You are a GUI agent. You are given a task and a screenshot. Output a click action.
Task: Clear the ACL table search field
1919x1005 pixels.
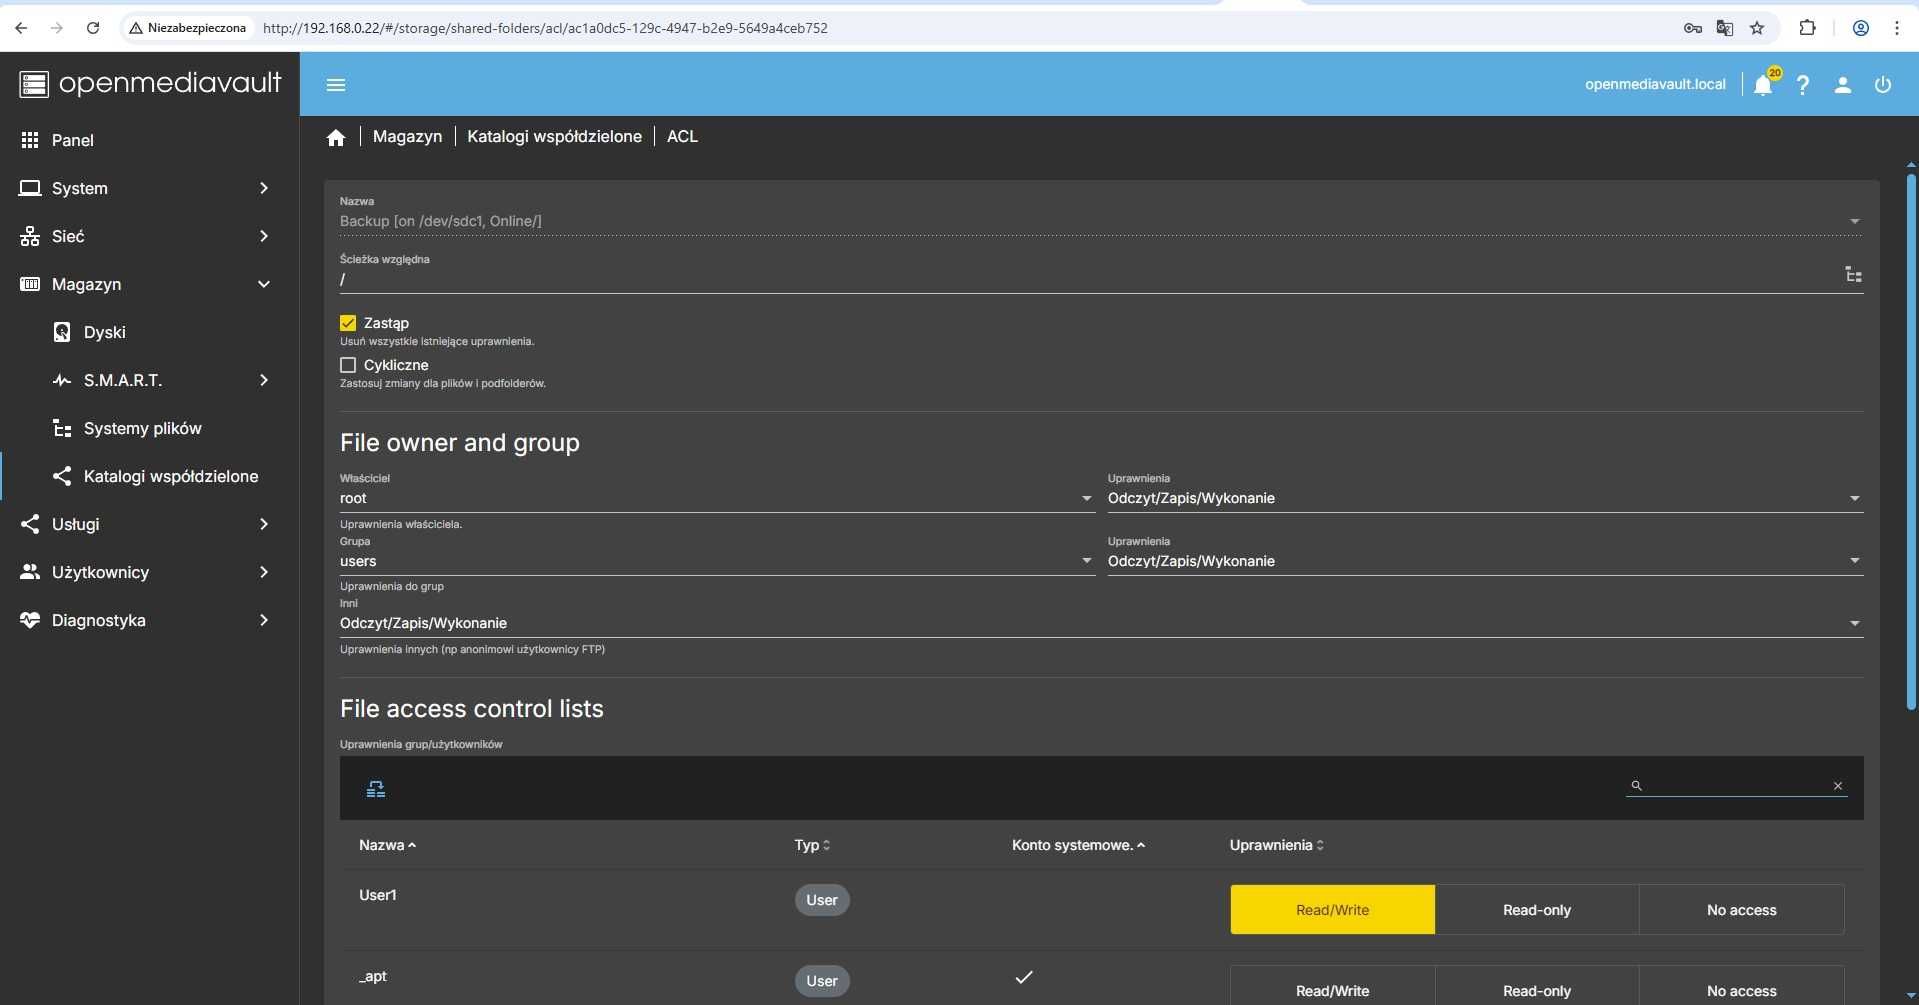pos(1838,786)
